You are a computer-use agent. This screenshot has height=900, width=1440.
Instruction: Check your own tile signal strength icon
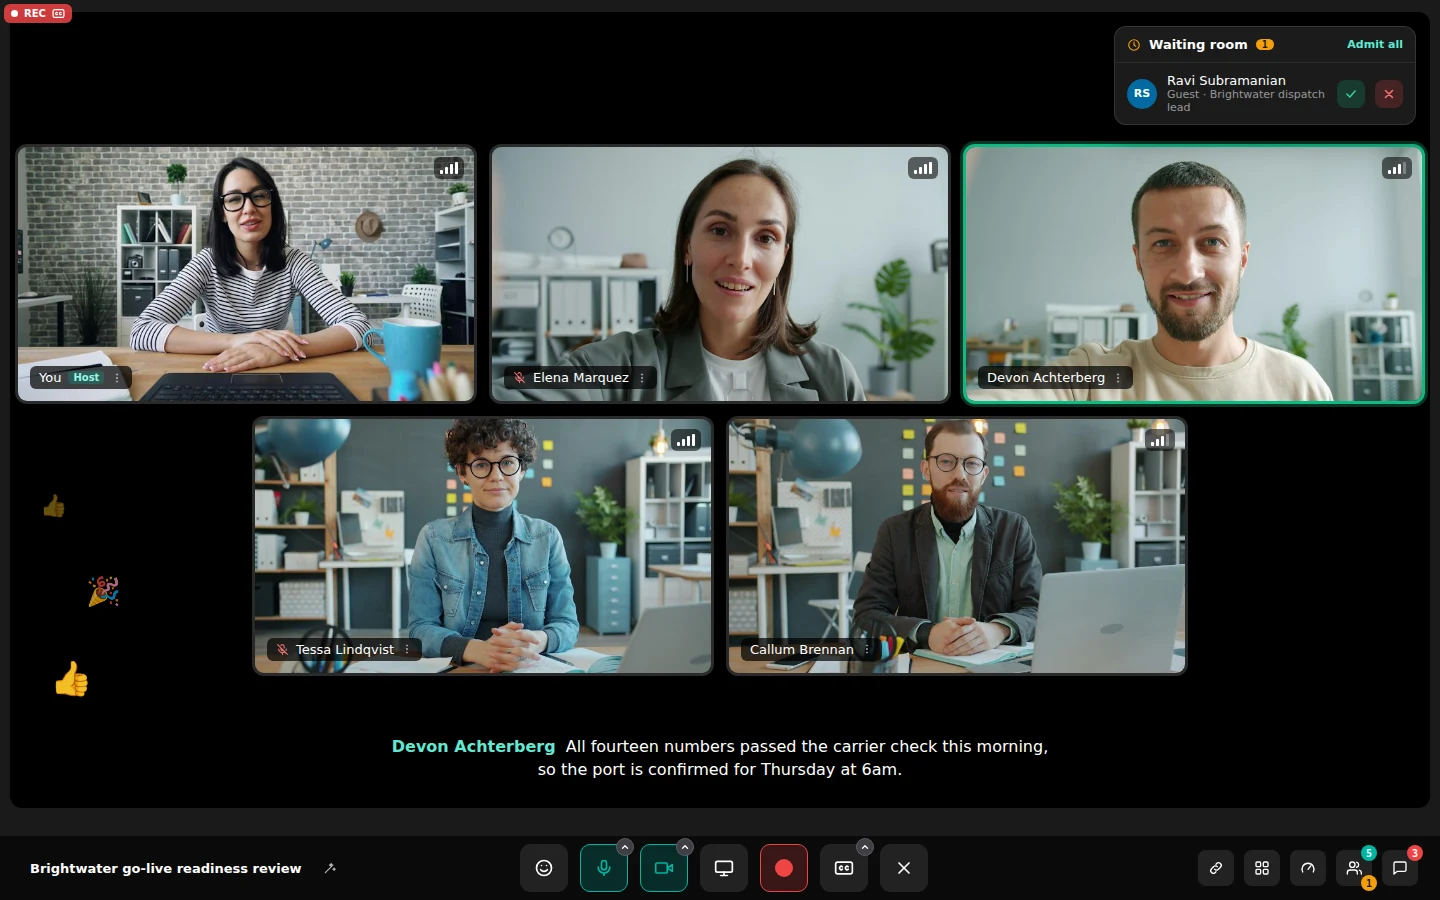[449, 168]
